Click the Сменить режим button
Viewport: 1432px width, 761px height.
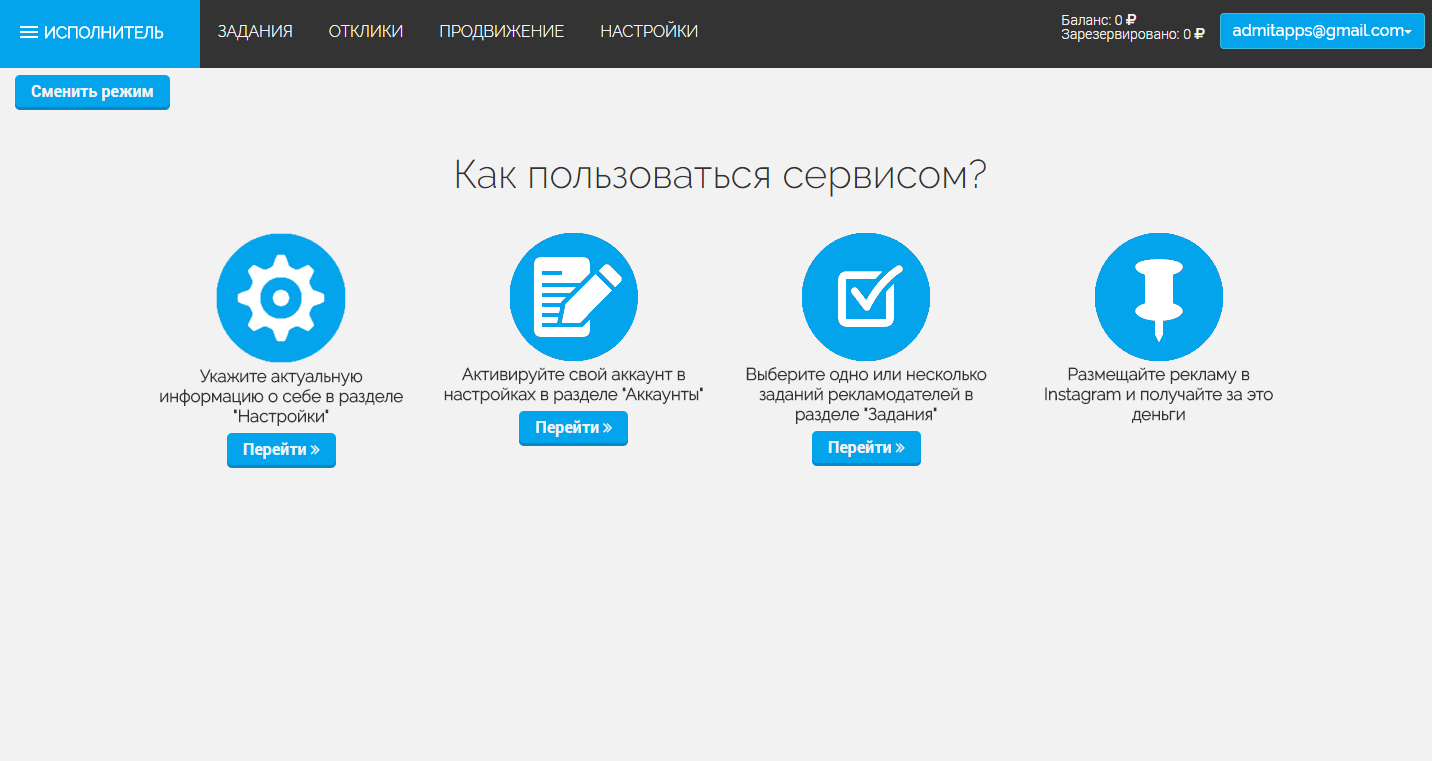[92, 92]
